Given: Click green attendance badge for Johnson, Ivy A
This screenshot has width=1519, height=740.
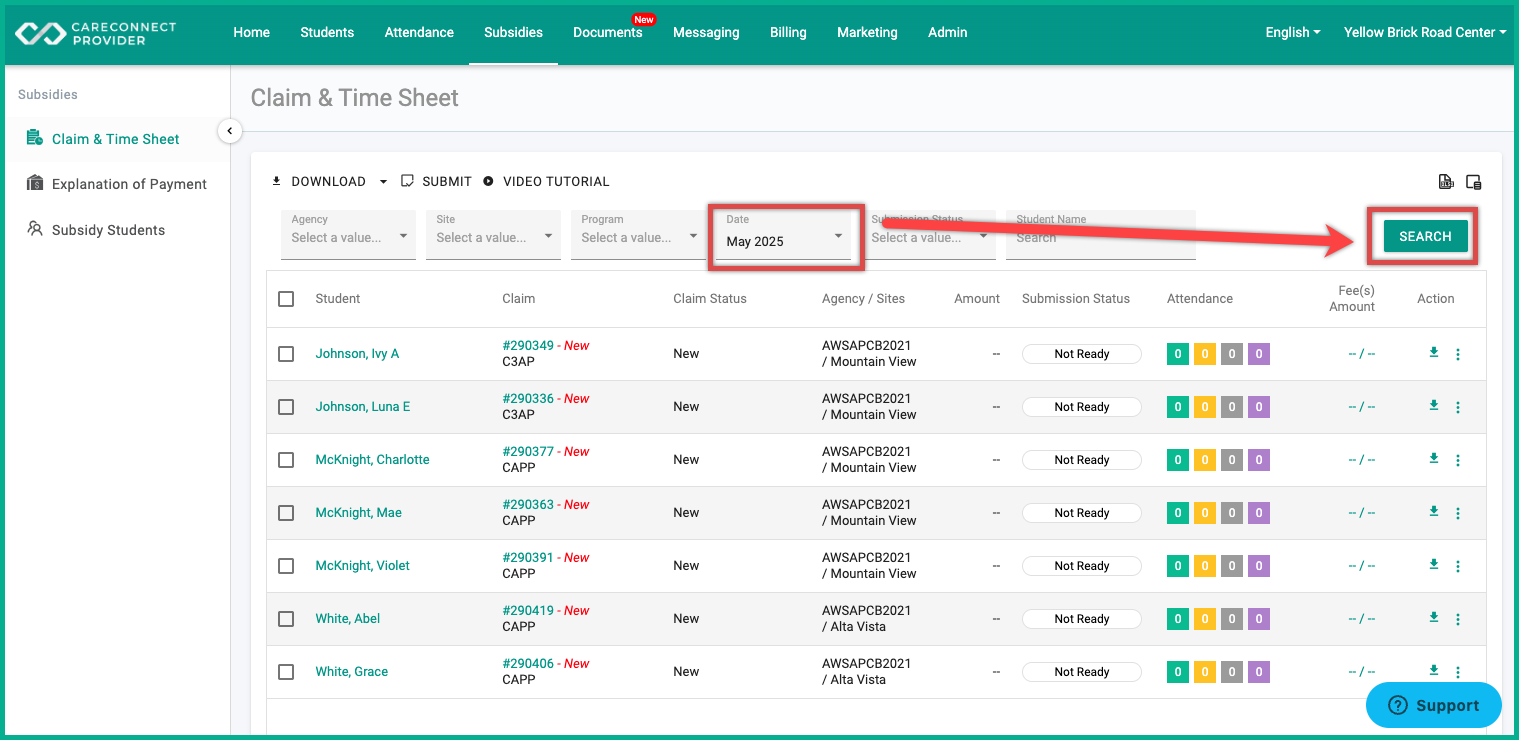Looking at the screenshot, I should [1178, 354].
